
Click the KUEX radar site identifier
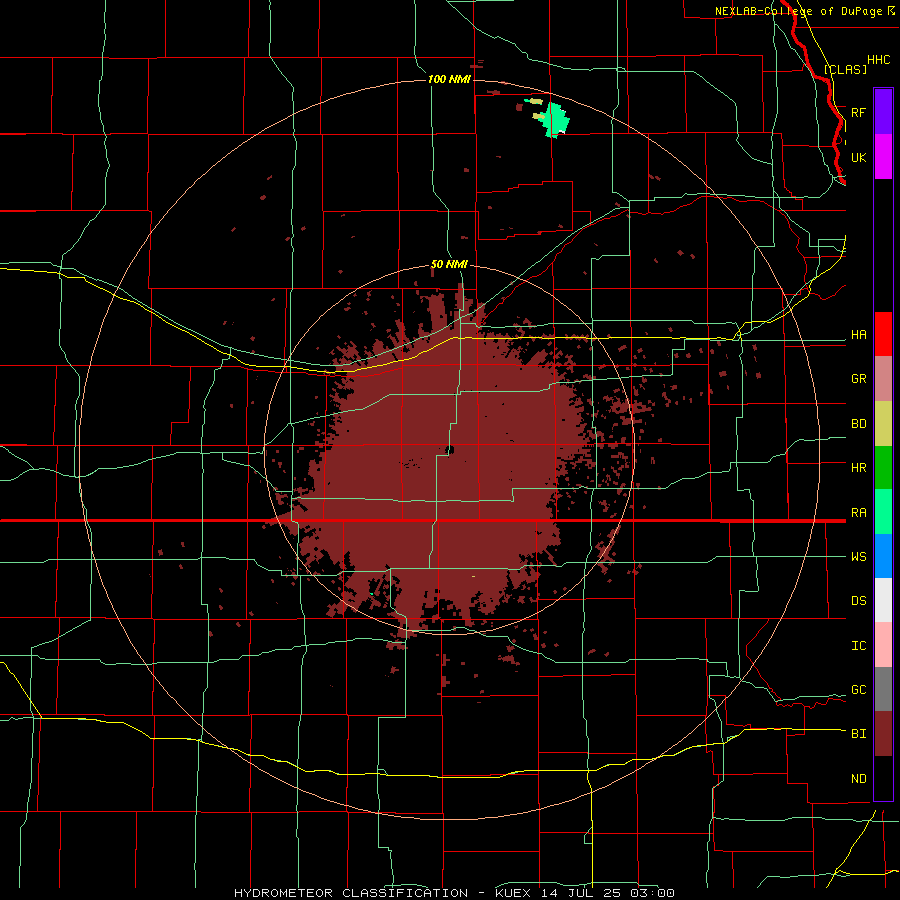[x=515, y=893]
